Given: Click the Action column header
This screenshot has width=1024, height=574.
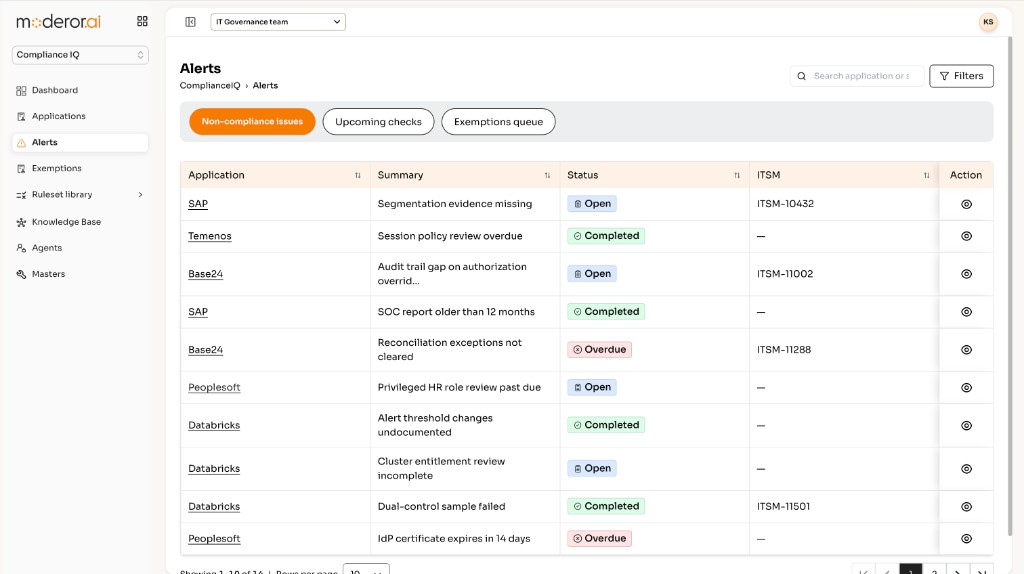Looking at the screenshot, I should (x=966, y=175).
